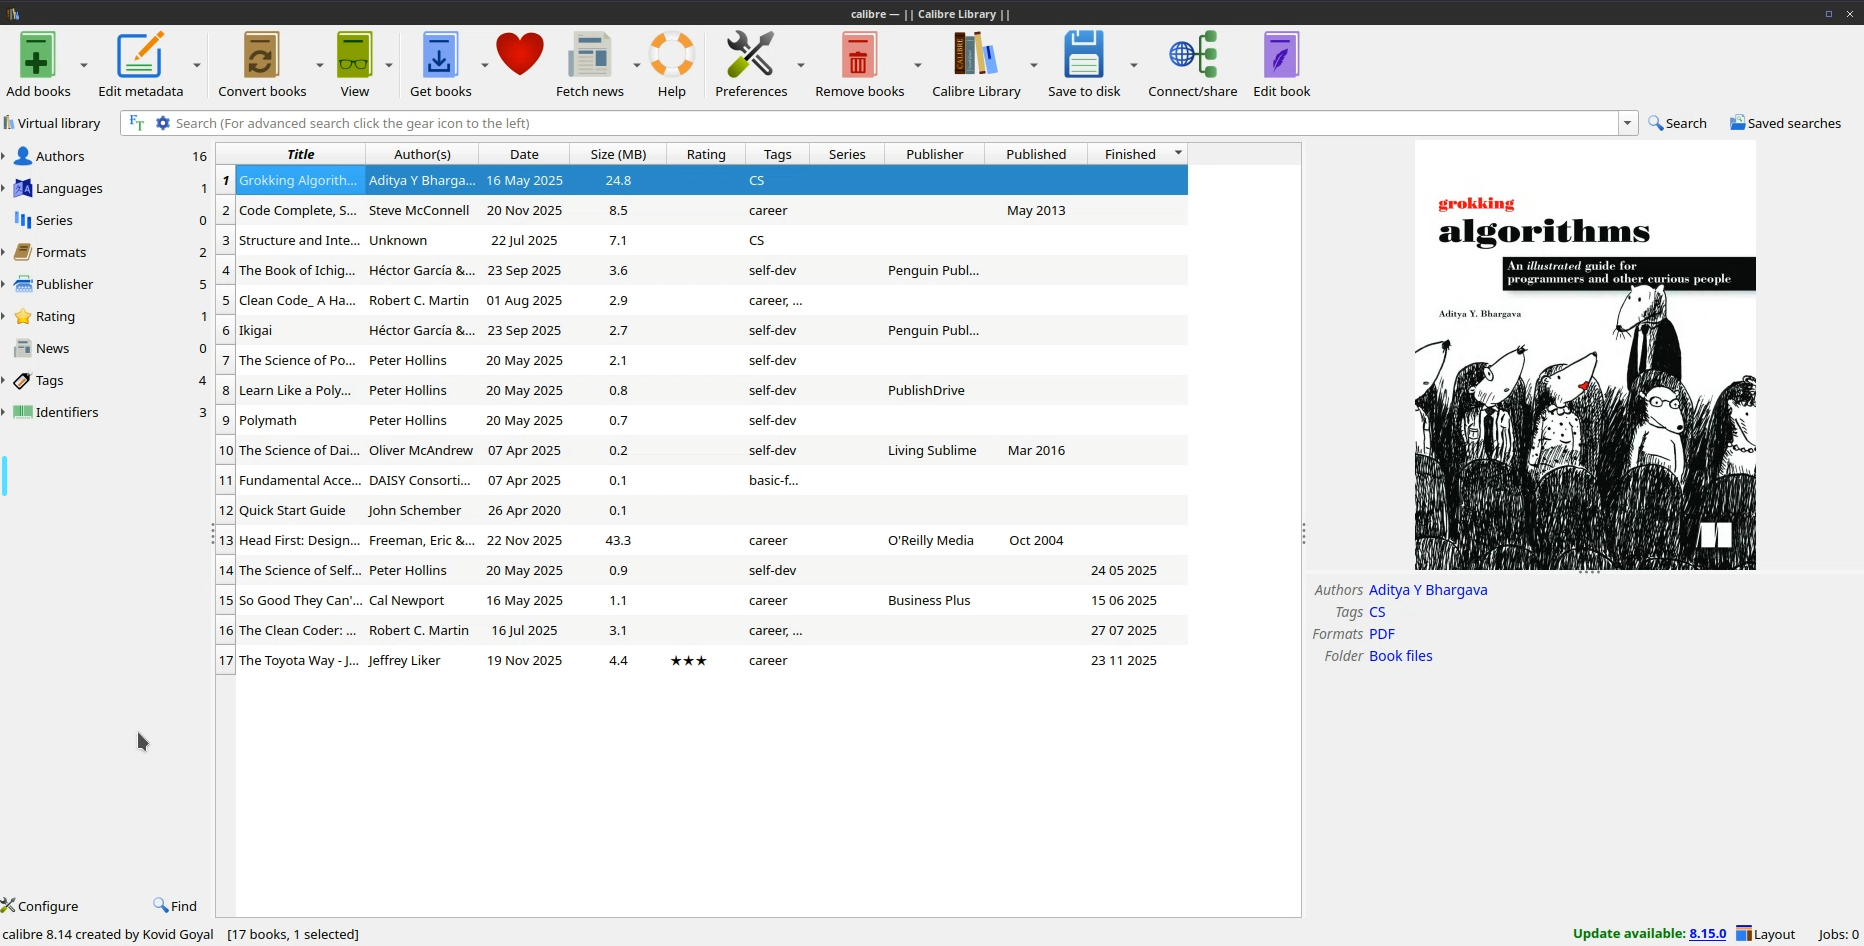Click the Save to disk icon

click(1084, 55)
